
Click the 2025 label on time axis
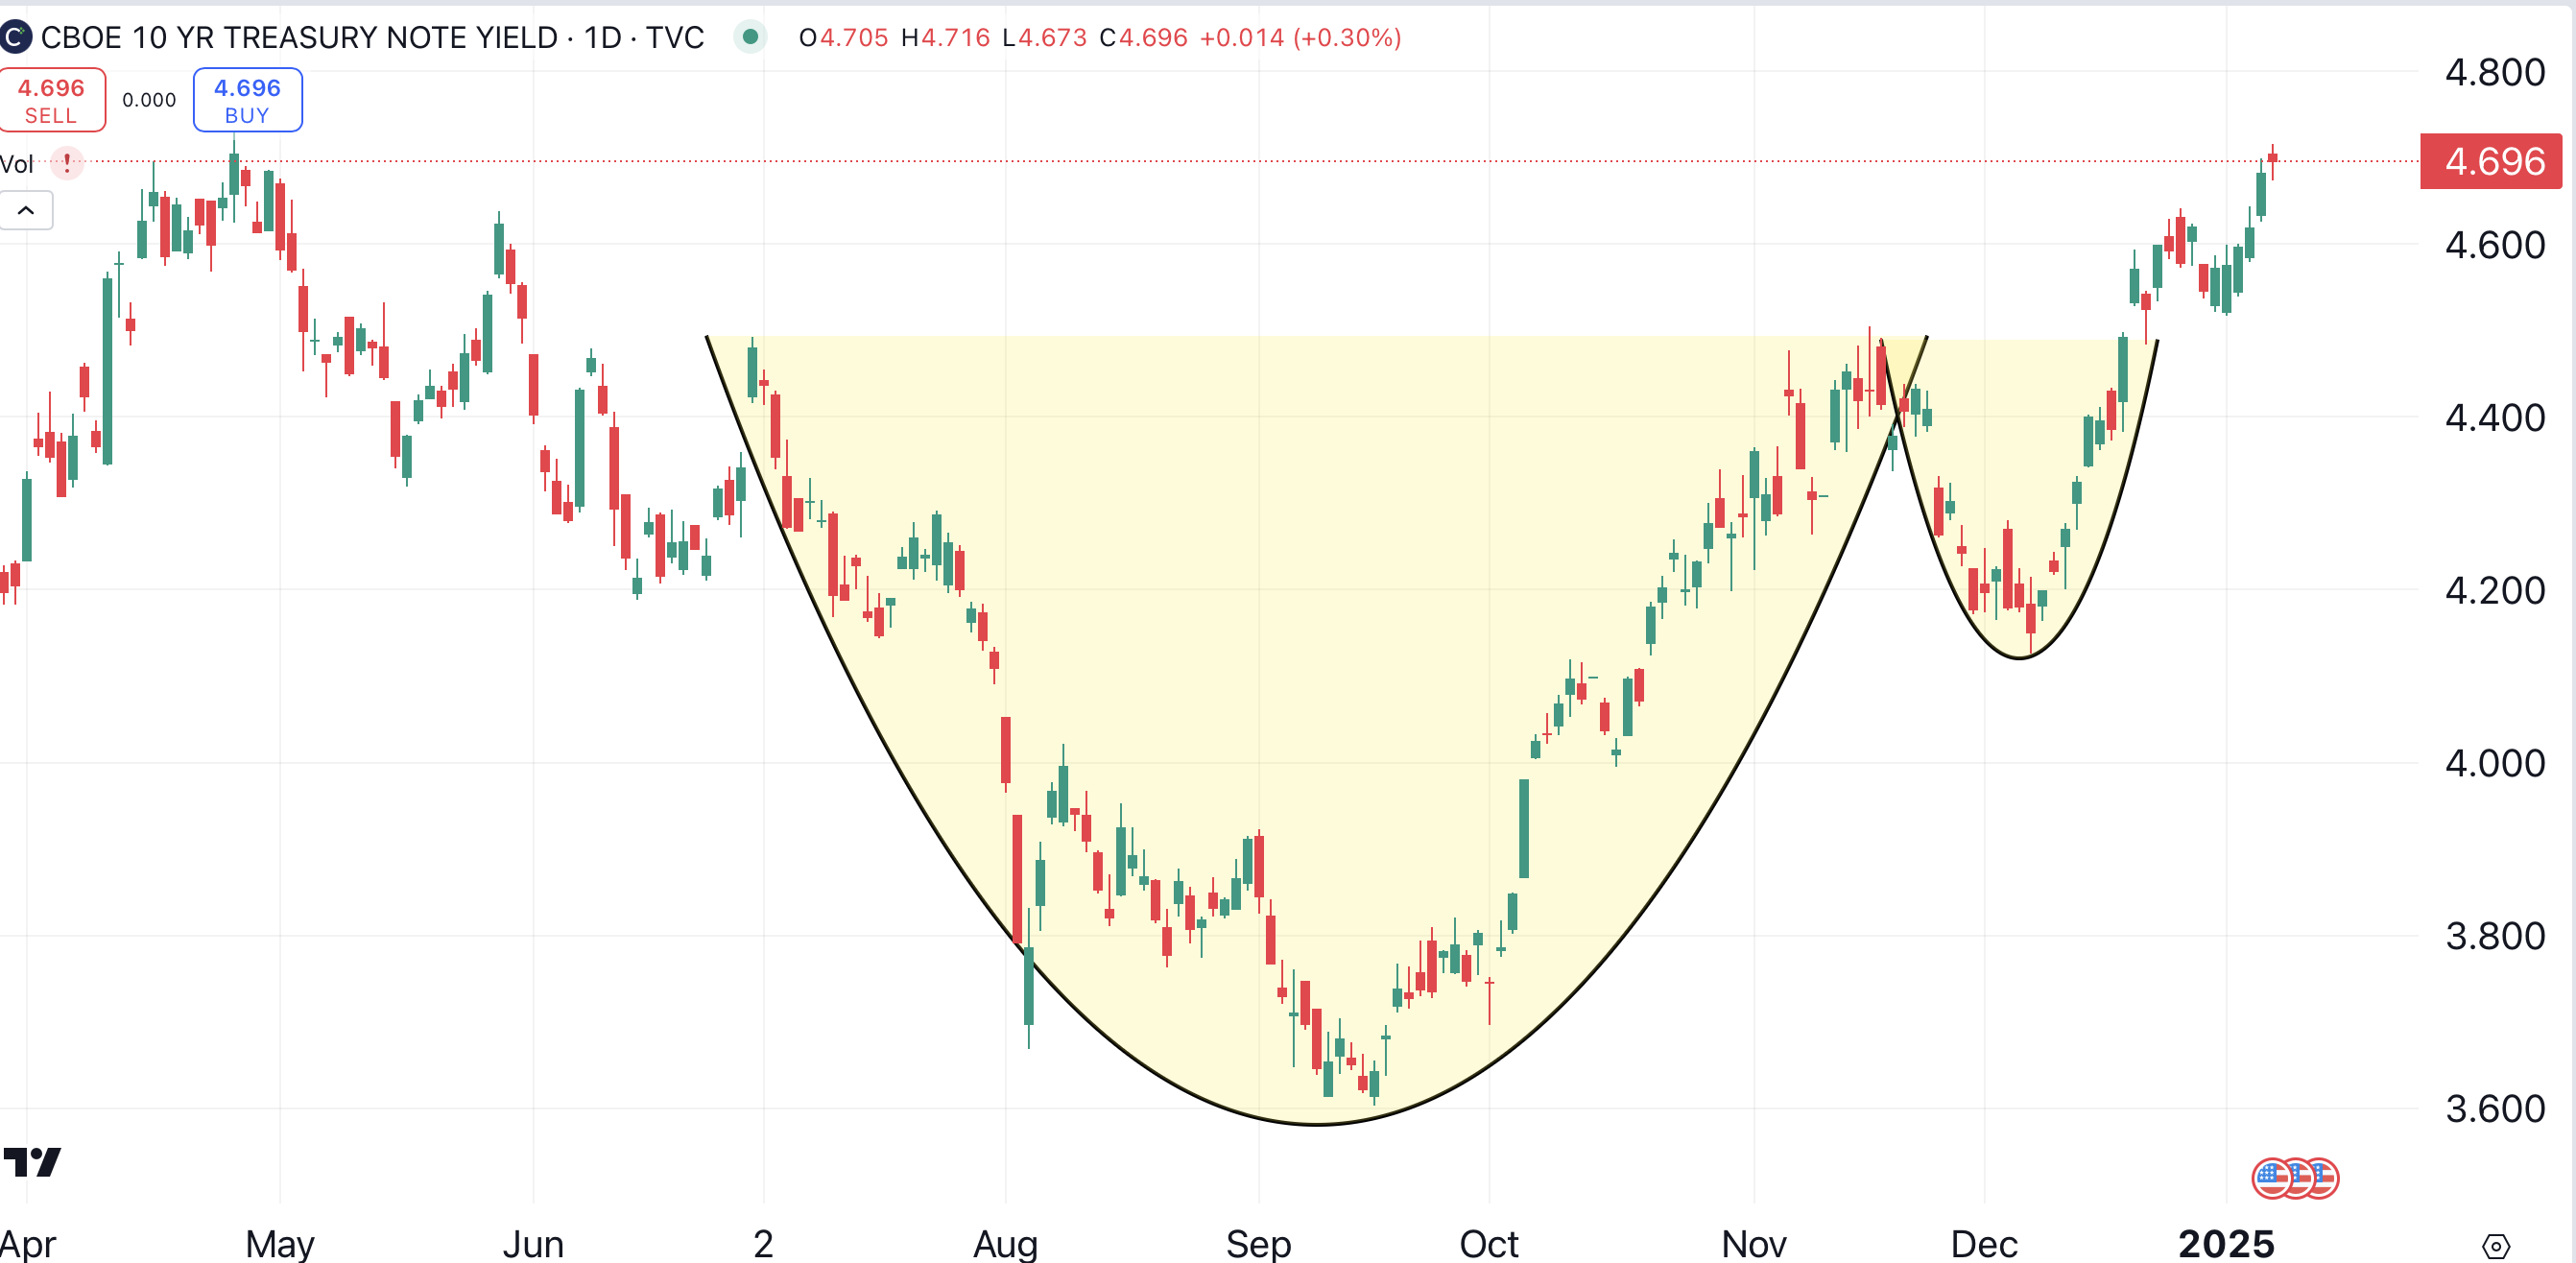click(2226, 1244)
